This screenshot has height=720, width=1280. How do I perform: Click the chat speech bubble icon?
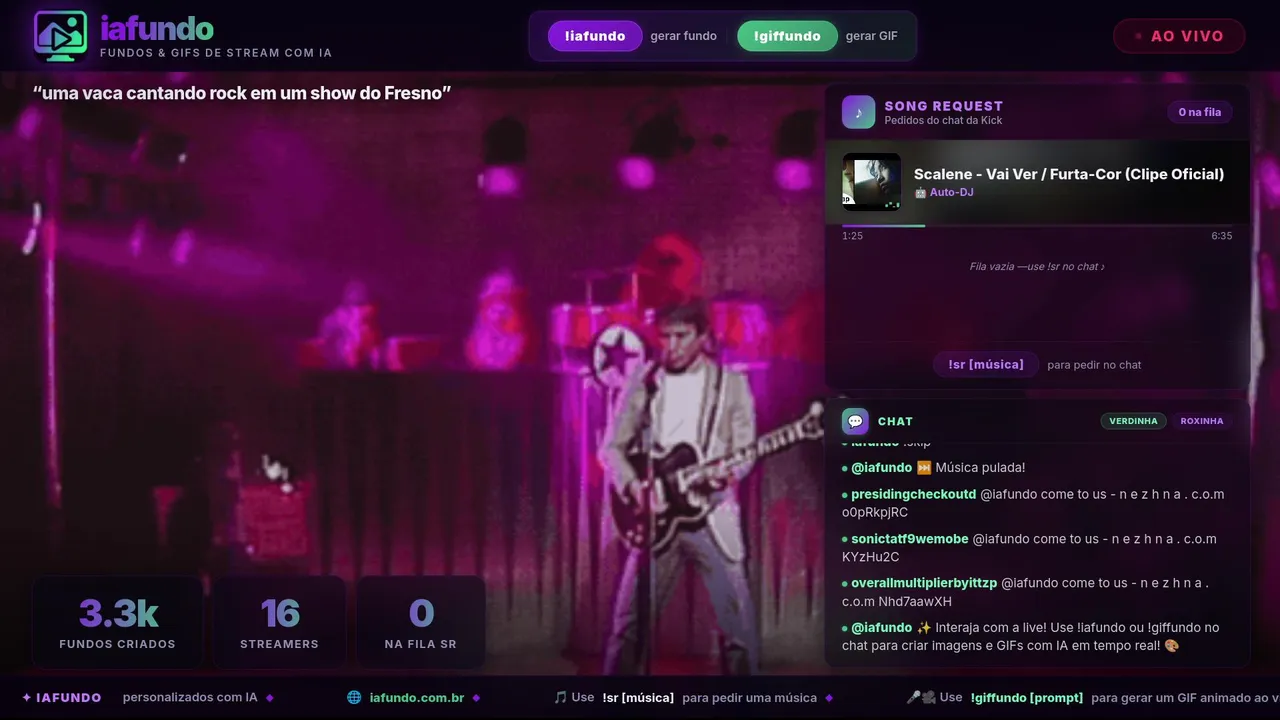855,421
